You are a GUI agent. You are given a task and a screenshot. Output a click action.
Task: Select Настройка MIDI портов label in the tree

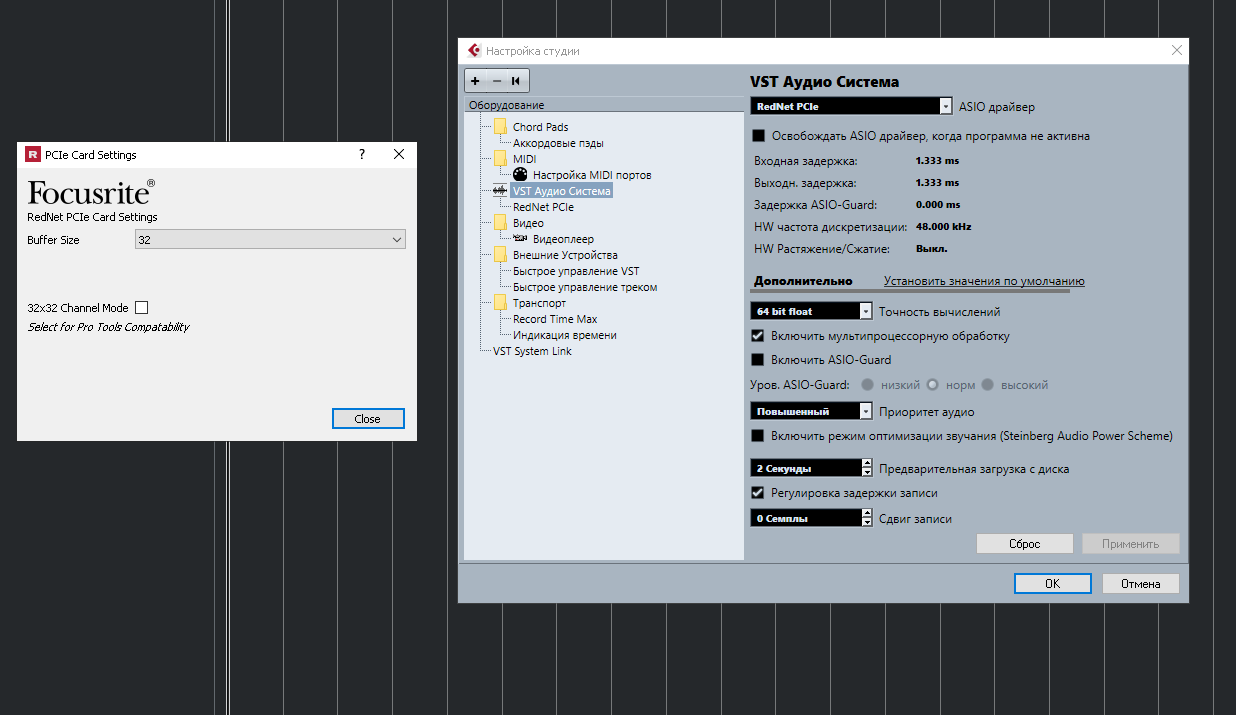592,175
